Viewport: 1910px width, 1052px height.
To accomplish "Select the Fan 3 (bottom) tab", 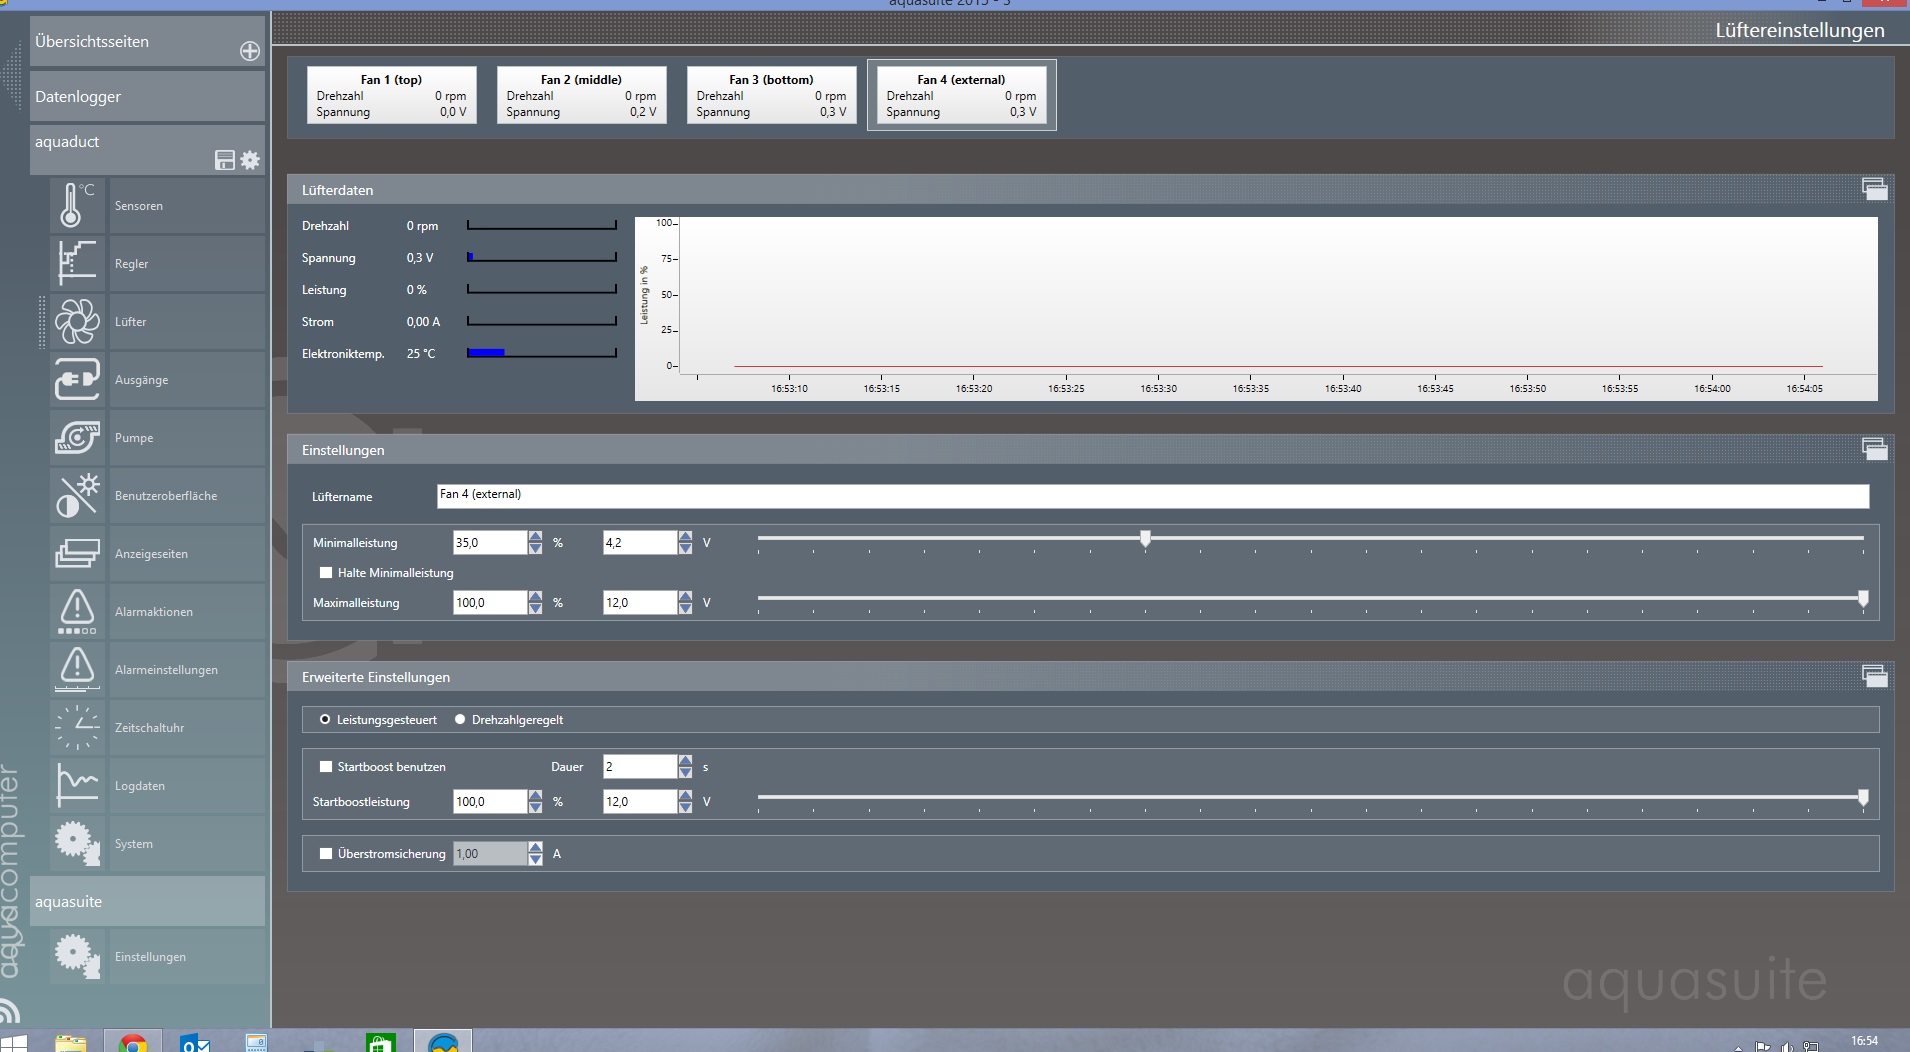I will click(x=771, y=95).
